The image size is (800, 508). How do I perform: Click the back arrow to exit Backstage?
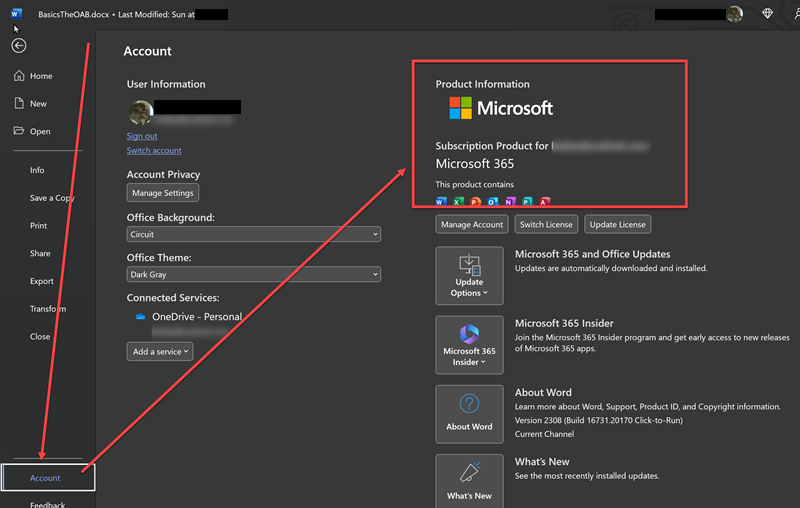click(19, 46)
